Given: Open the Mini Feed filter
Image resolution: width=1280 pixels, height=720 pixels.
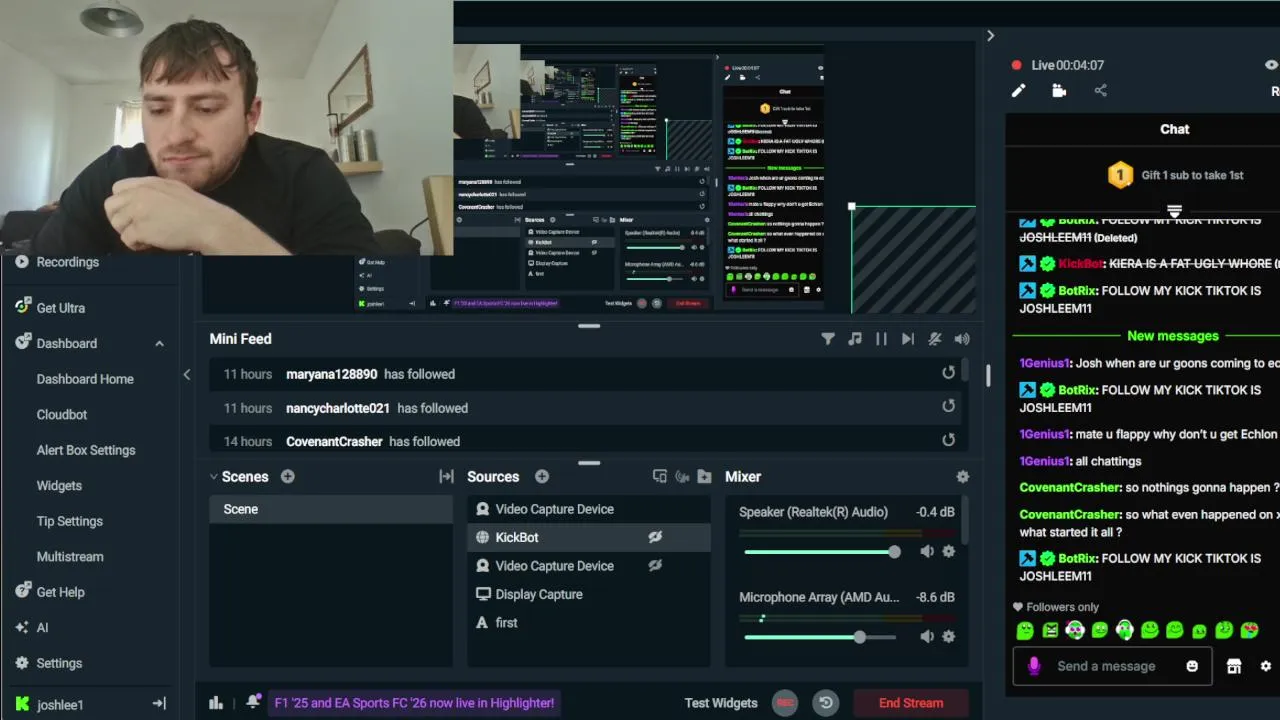Looking at the screenshot, I should point(828,339).
